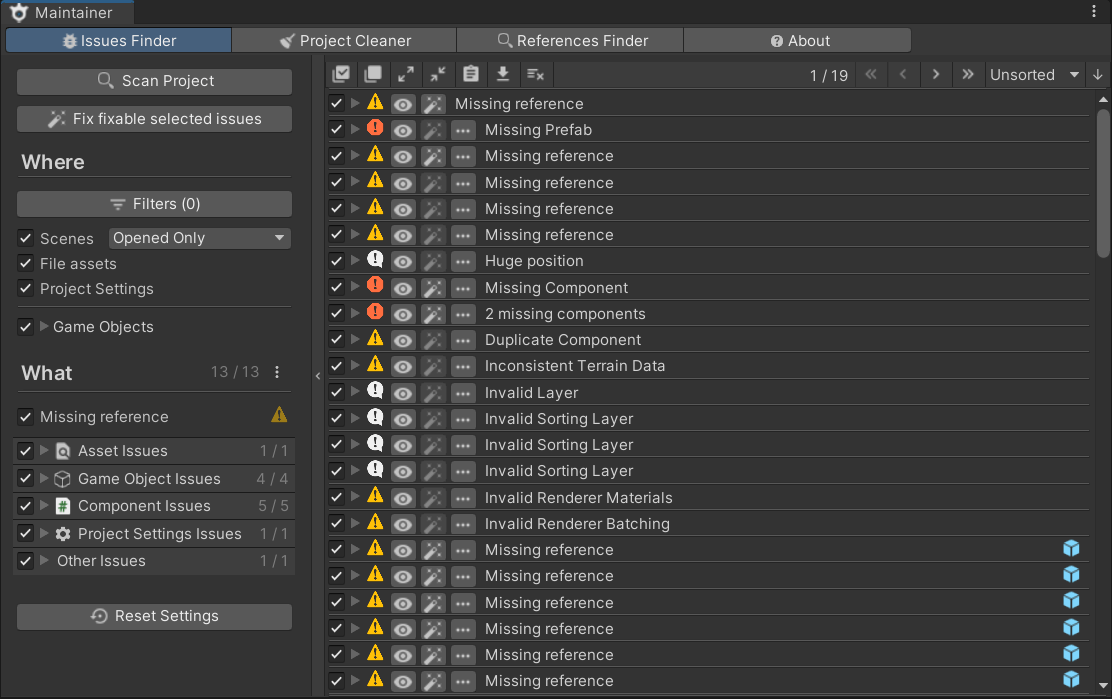Click the select all issues toolbar icon

341,74
